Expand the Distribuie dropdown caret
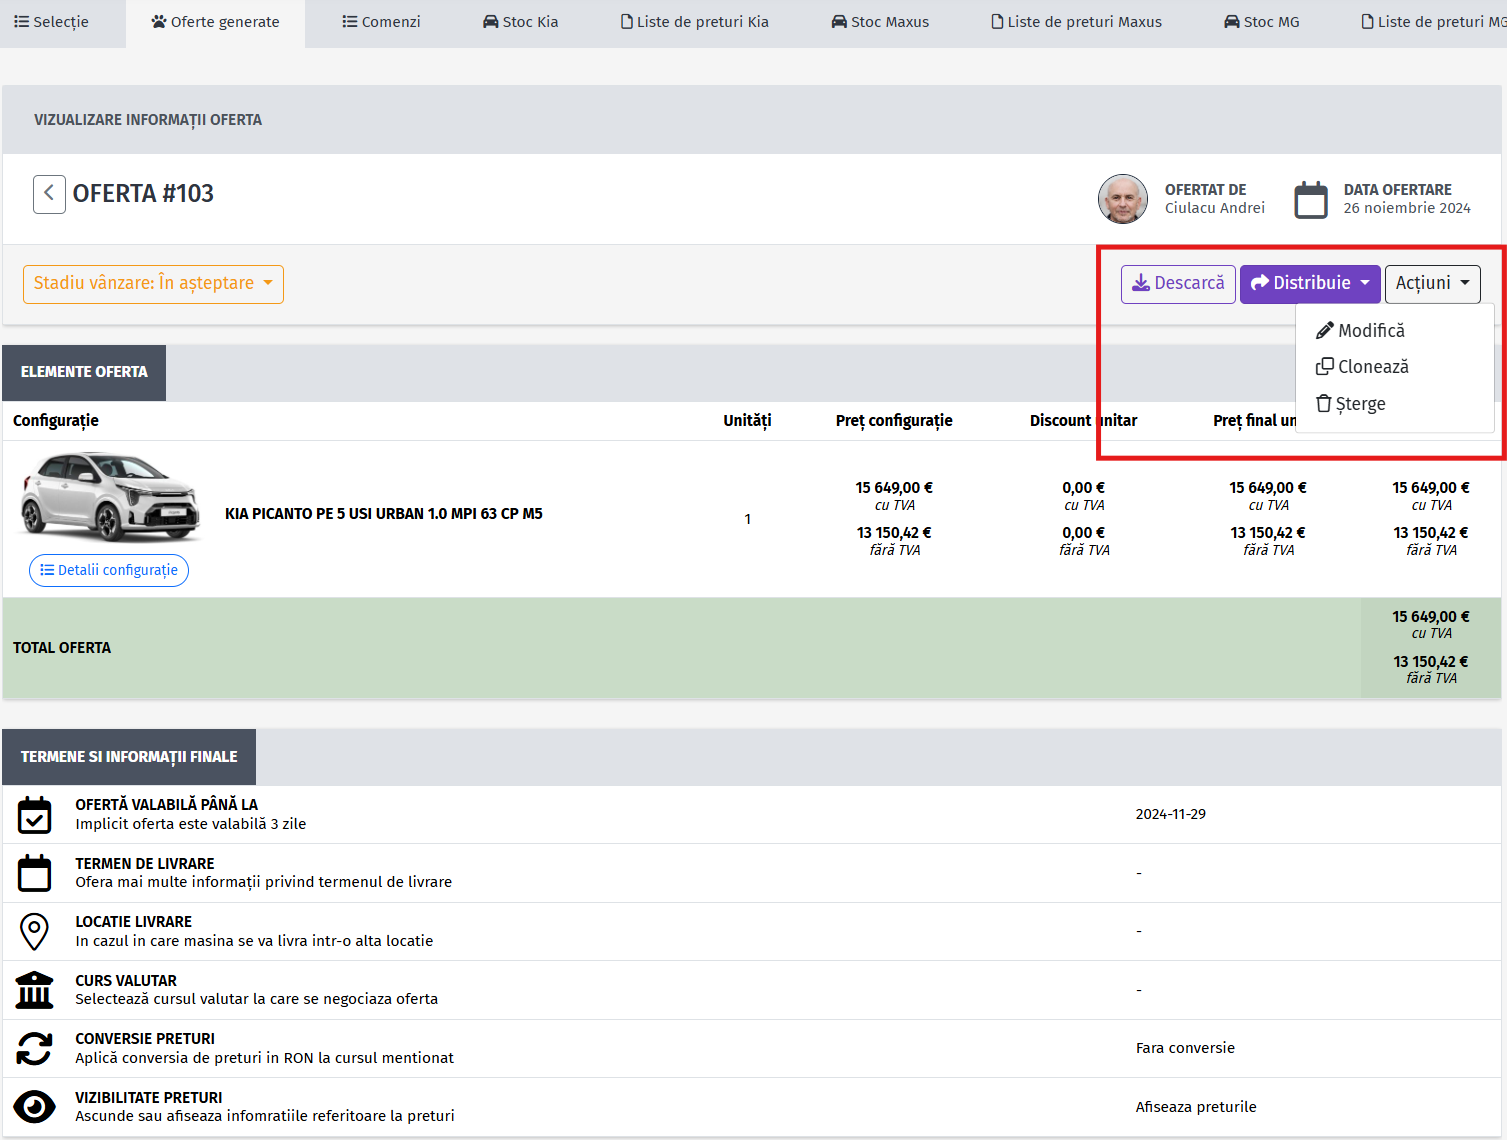Viewport: 1507px width, 1140px height. point(1365,283)
